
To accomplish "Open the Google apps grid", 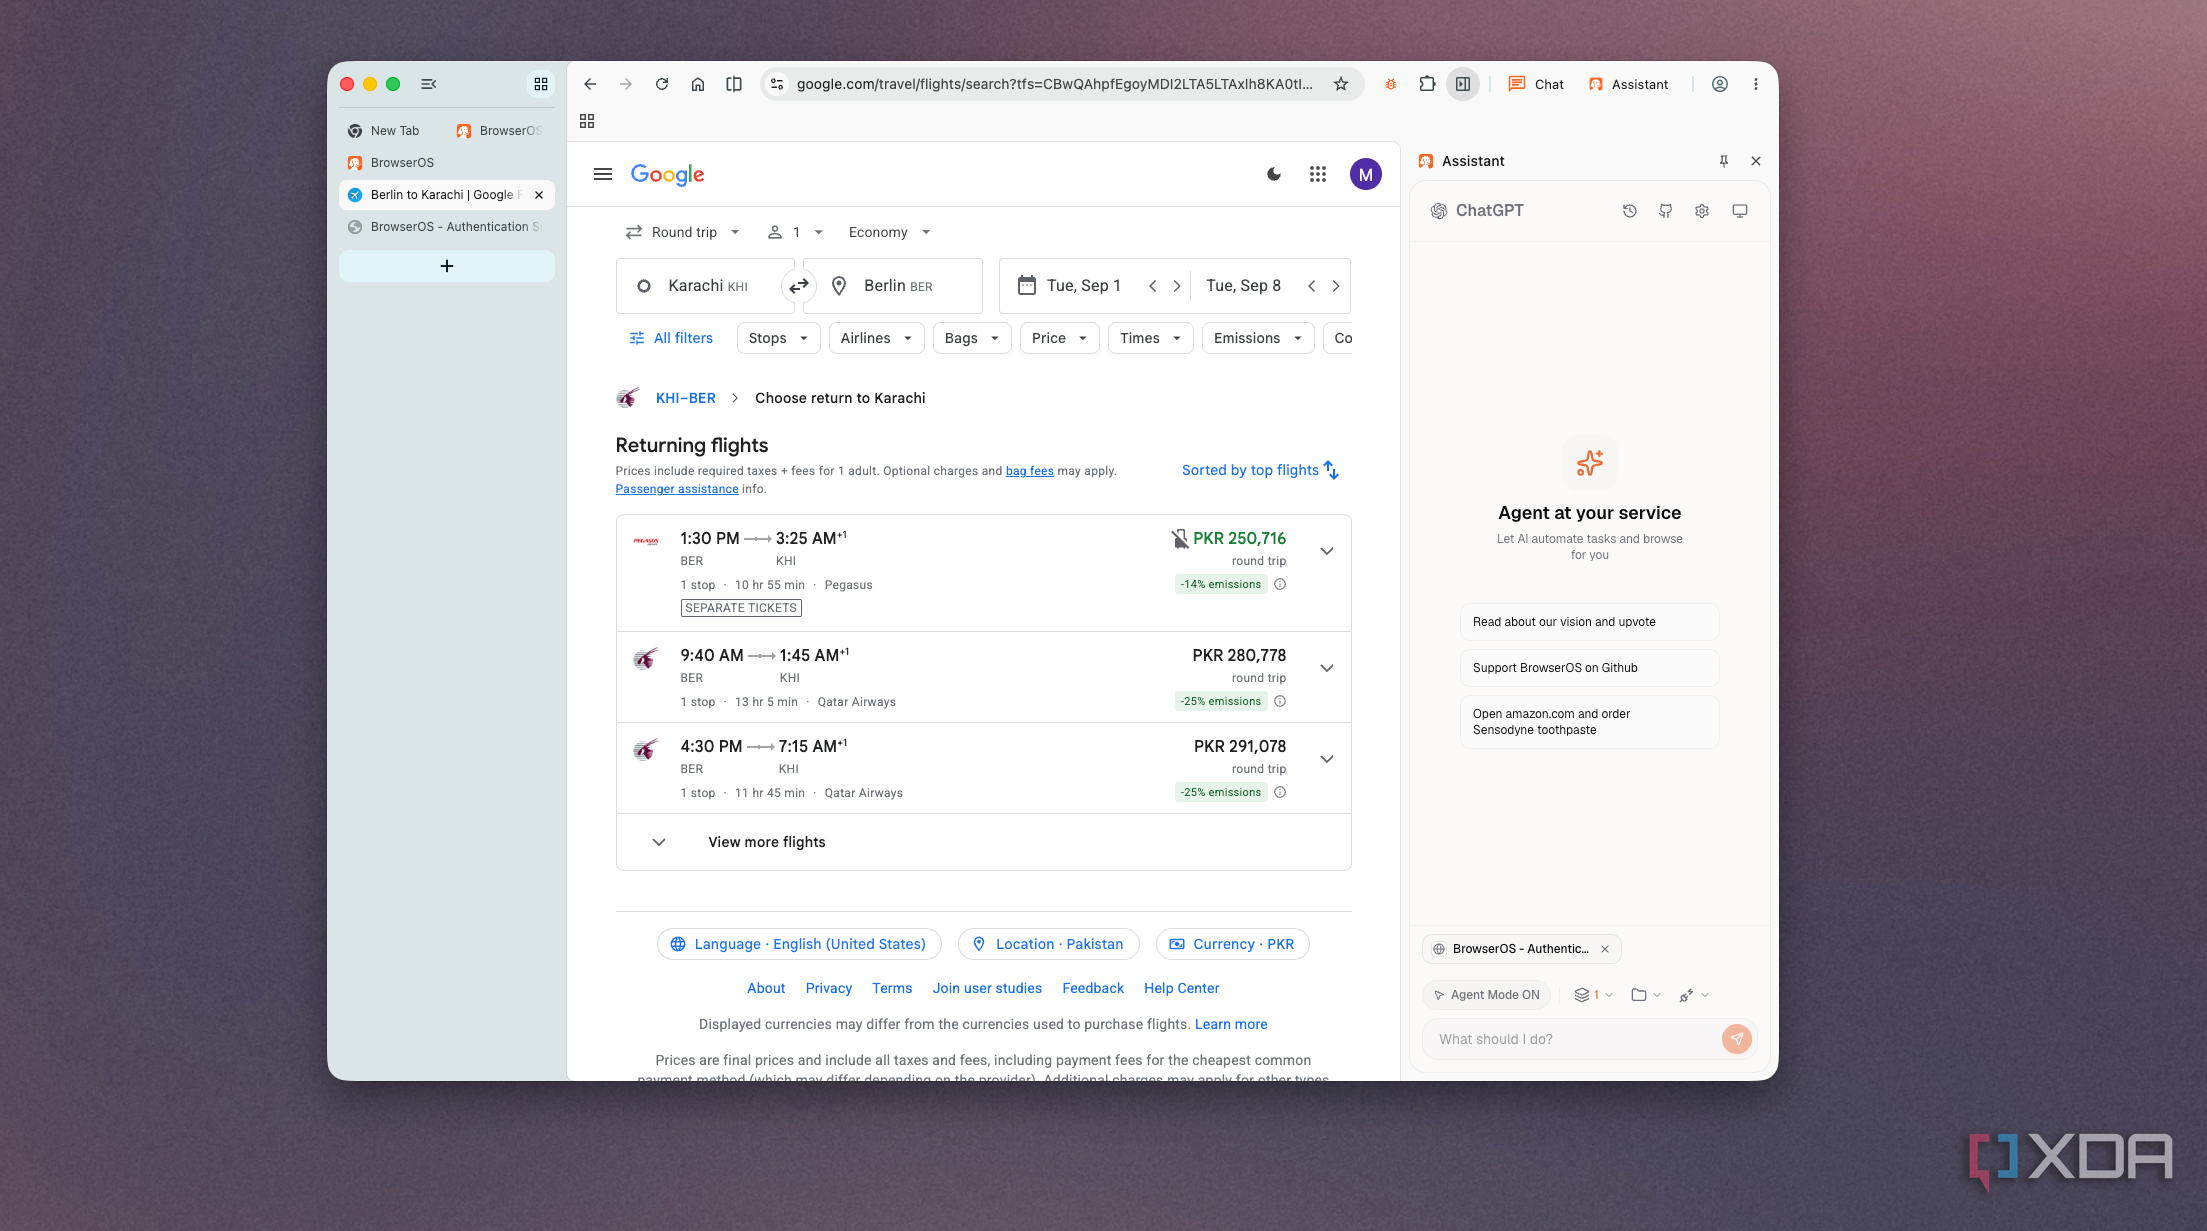I will (1318, 174).
